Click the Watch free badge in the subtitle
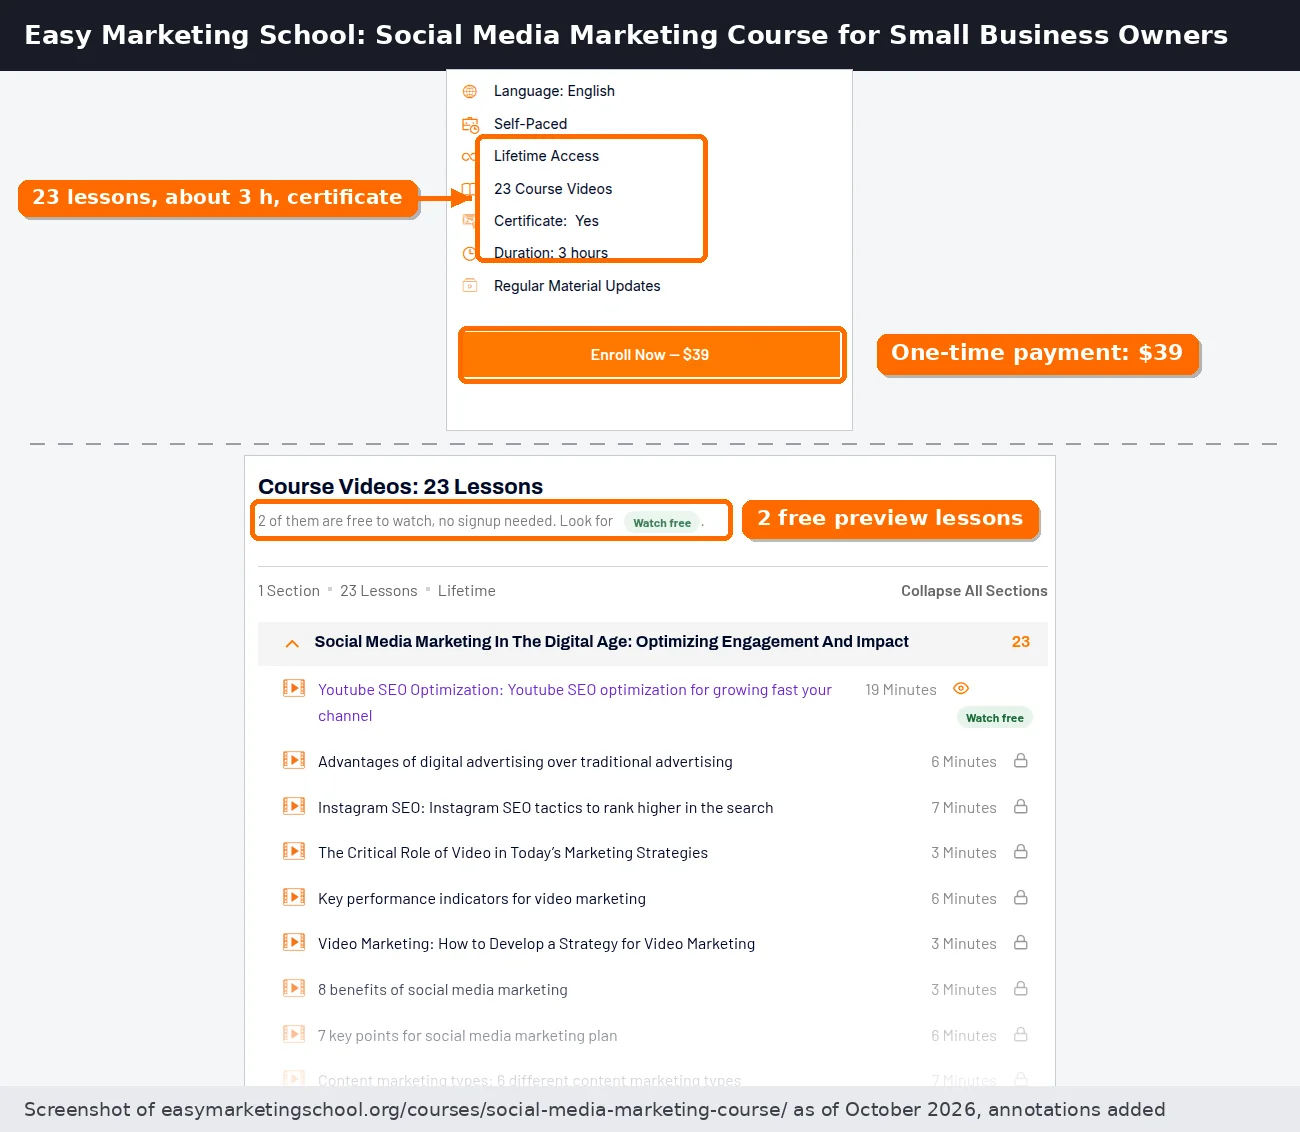Screen dimensions: 1300x1132 click(x=662, y=523)
